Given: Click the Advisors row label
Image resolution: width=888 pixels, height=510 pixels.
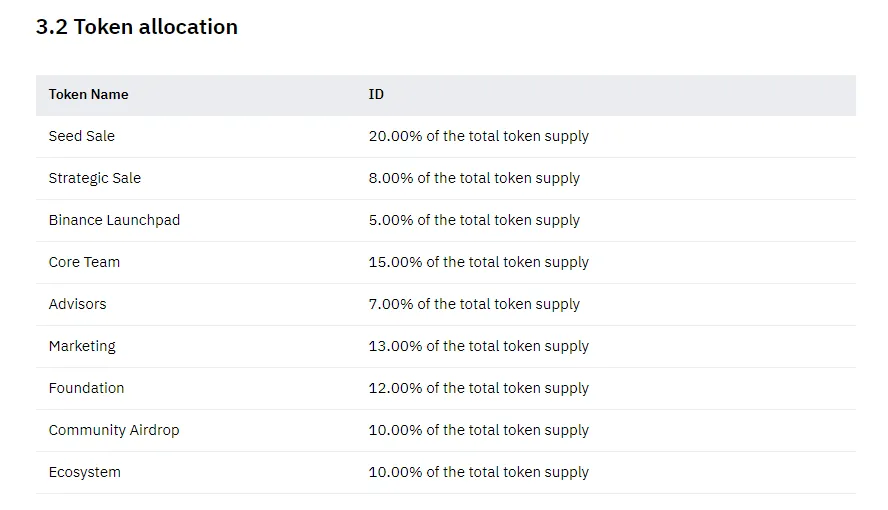Looking at the screenshot, I should point(78,304).
